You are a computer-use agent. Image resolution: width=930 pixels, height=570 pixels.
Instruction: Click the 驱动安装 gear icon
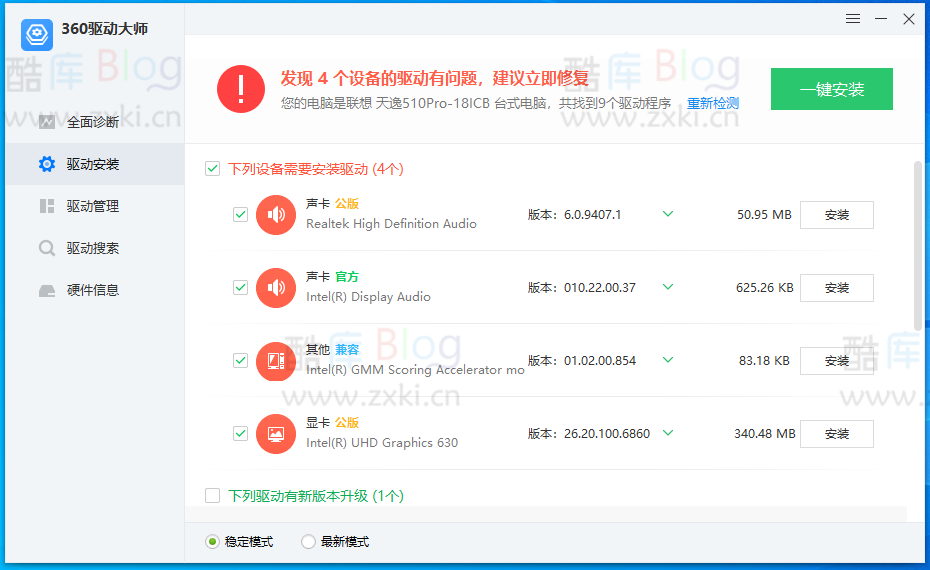click(x=47, y=164)
